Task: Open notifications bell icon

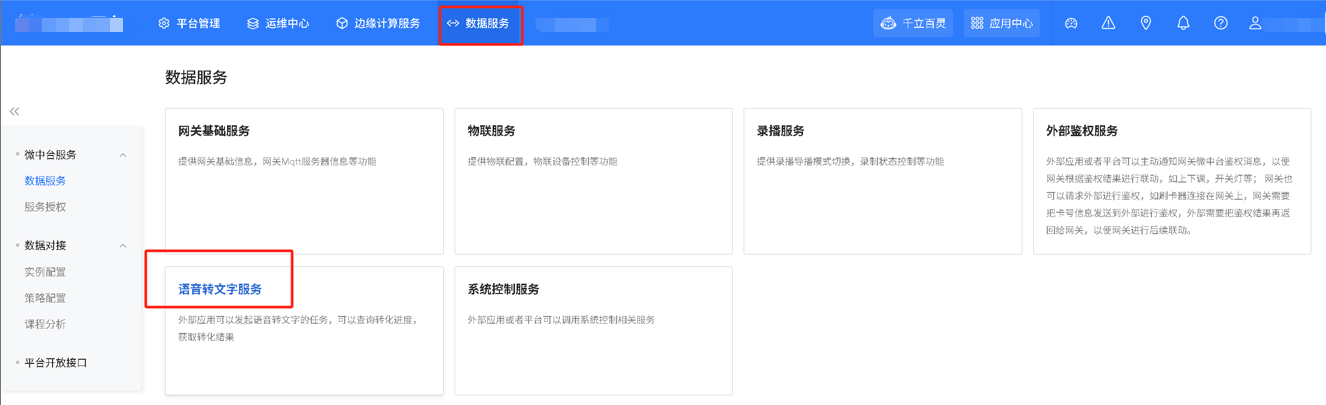Action: [1183, 23]
